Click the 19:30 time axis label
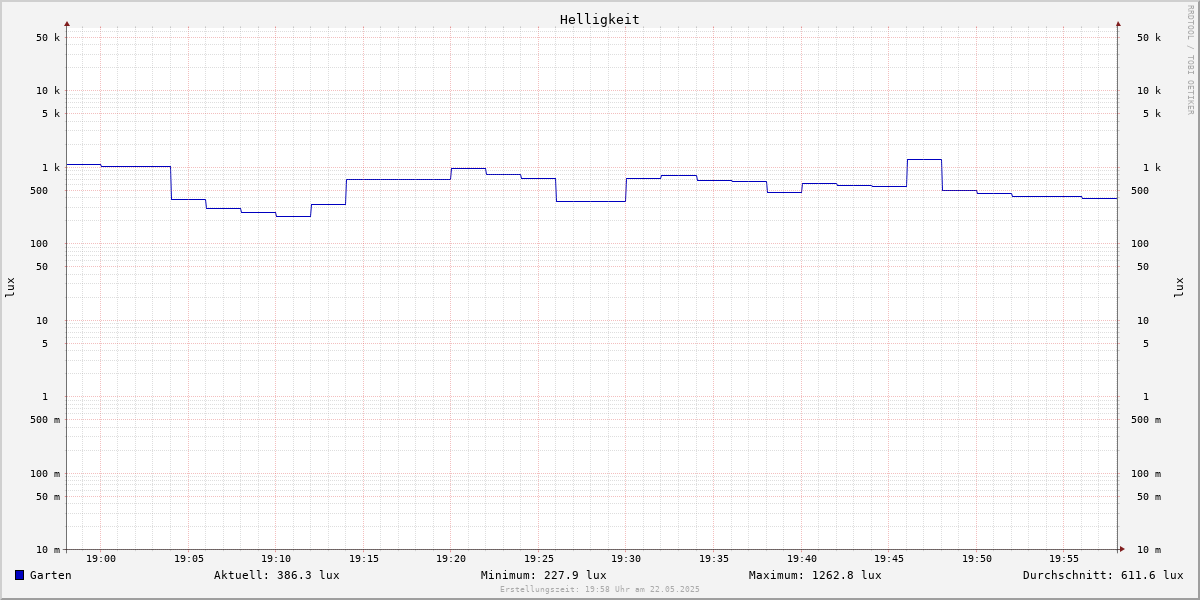Viewport: 1200px width, 600px height. [x=626, y=559]
